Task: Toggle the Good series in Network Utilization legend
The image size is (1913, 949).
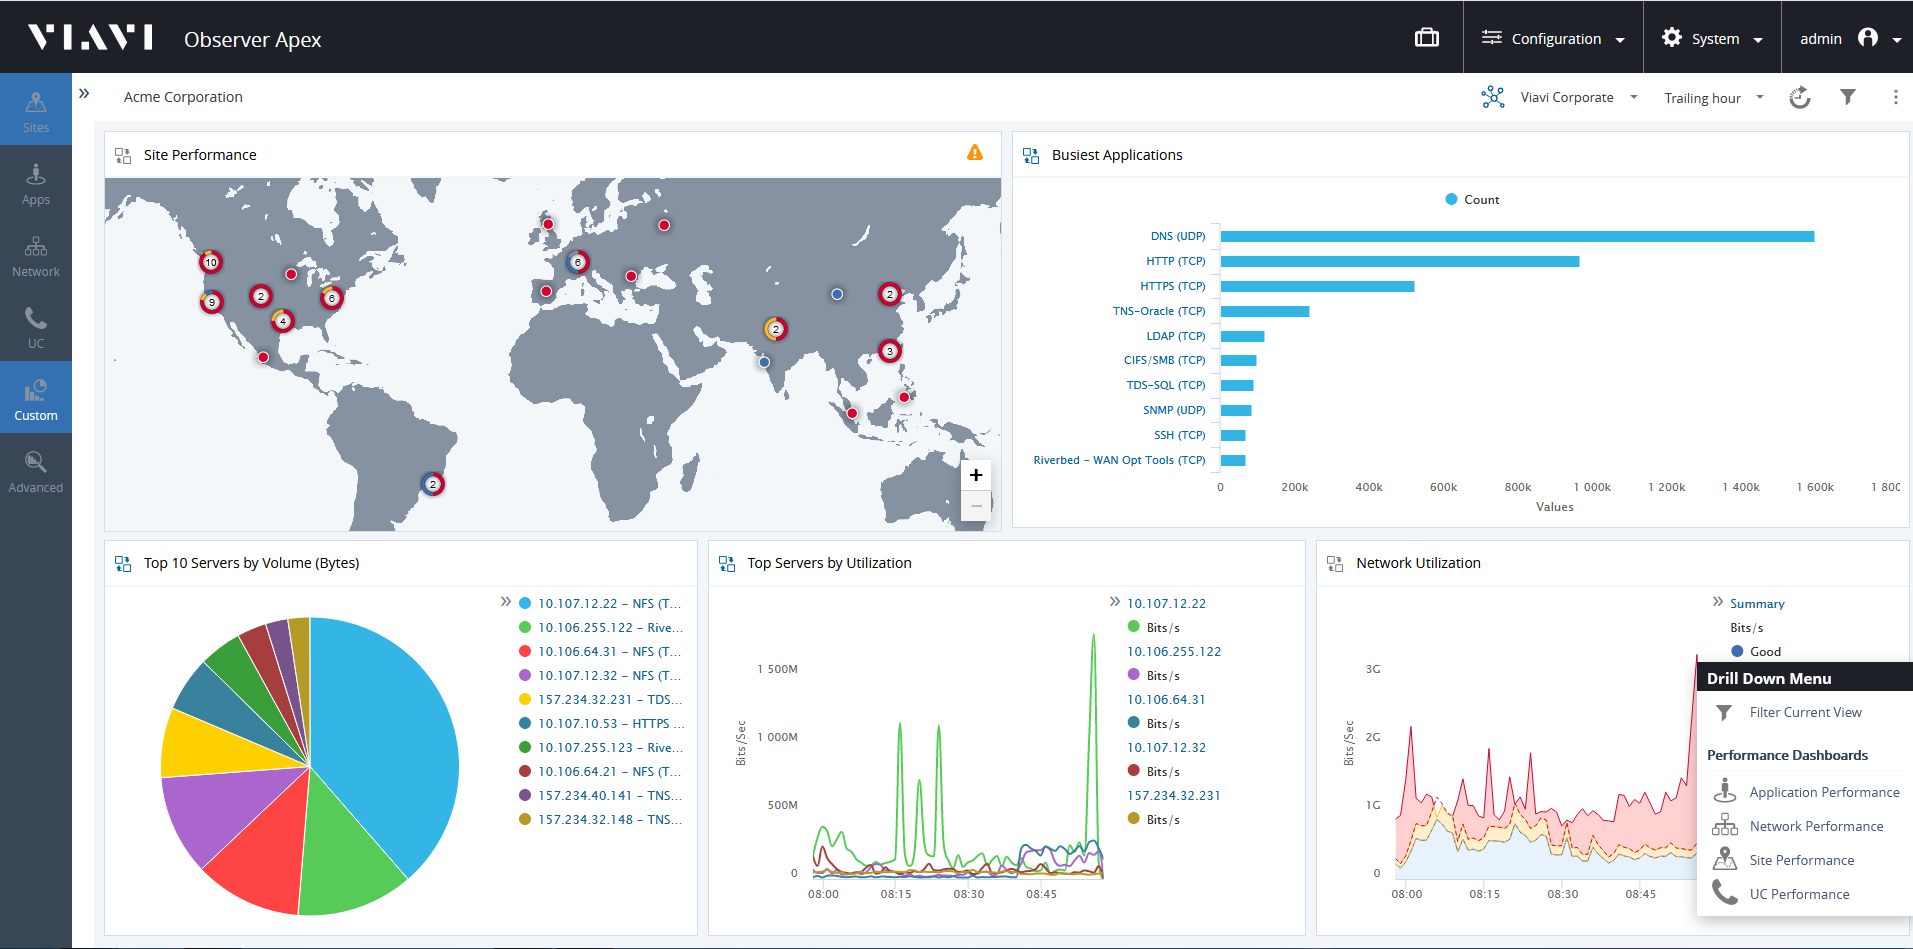Action: [1756, 652]
